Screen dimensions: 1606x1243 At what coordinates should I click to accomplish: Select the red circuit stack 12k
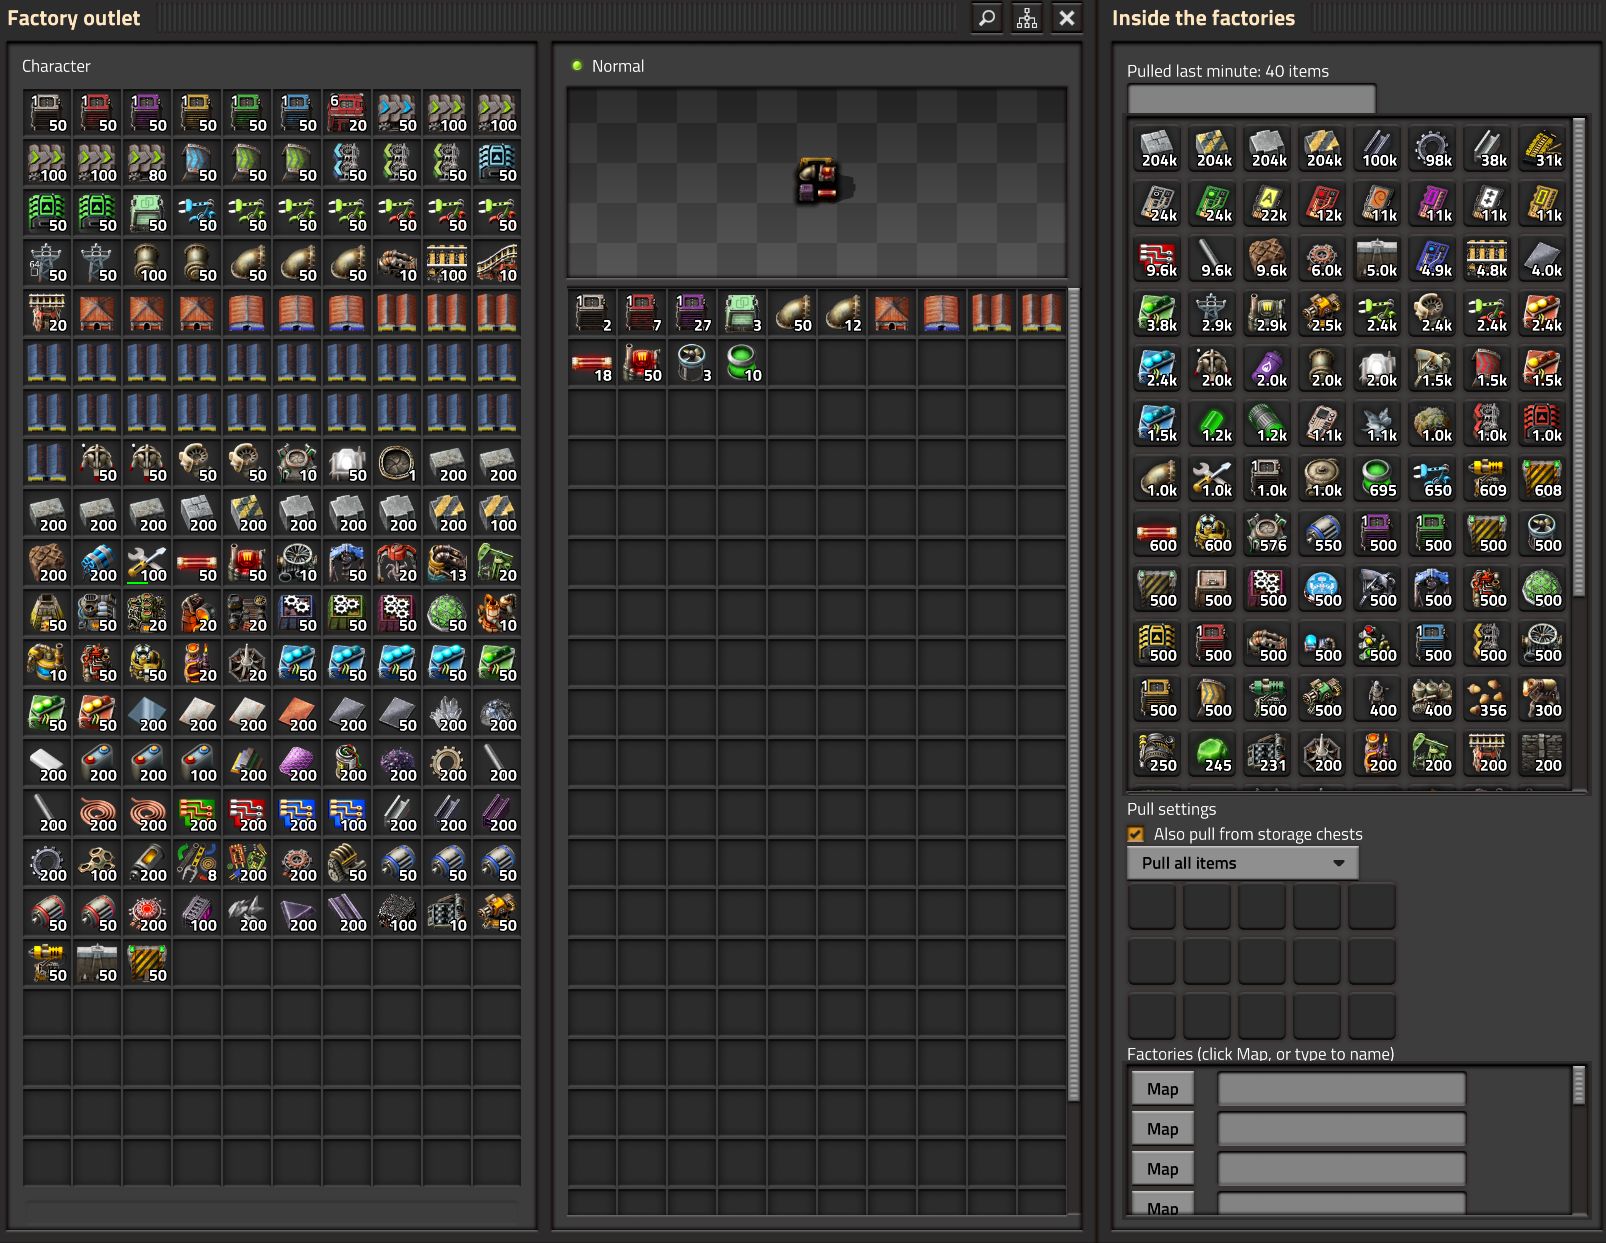pos(1322,203)
